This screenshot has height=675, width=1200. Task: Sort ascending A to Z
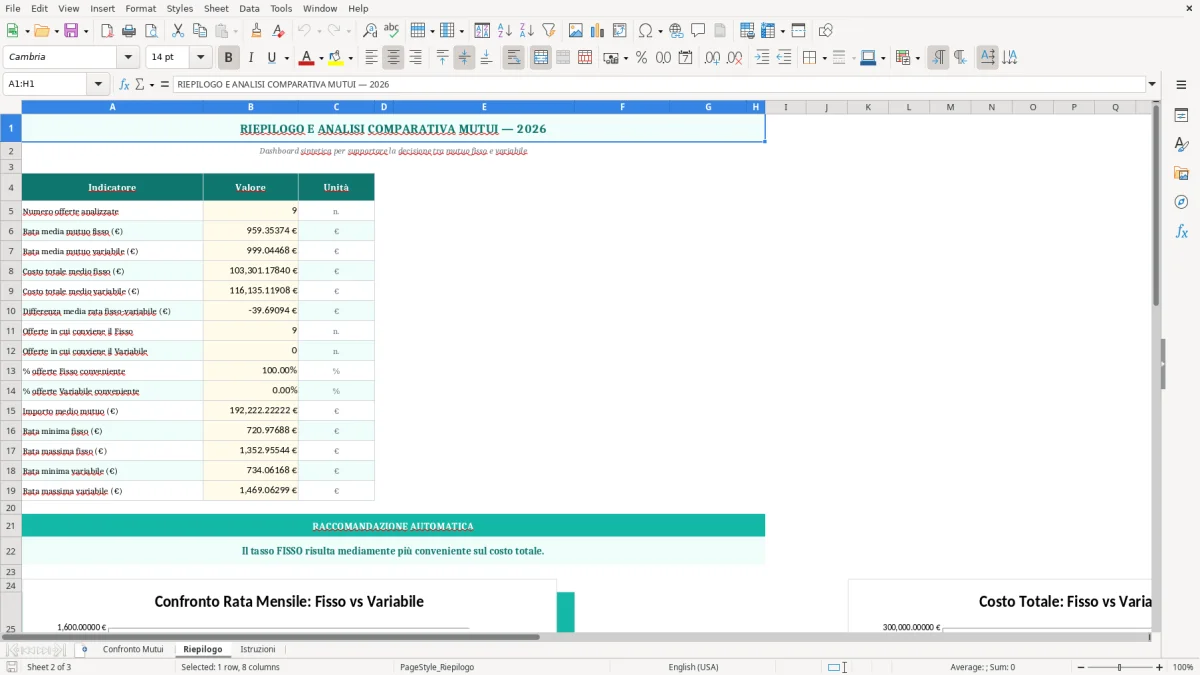(x=504, y=31)
